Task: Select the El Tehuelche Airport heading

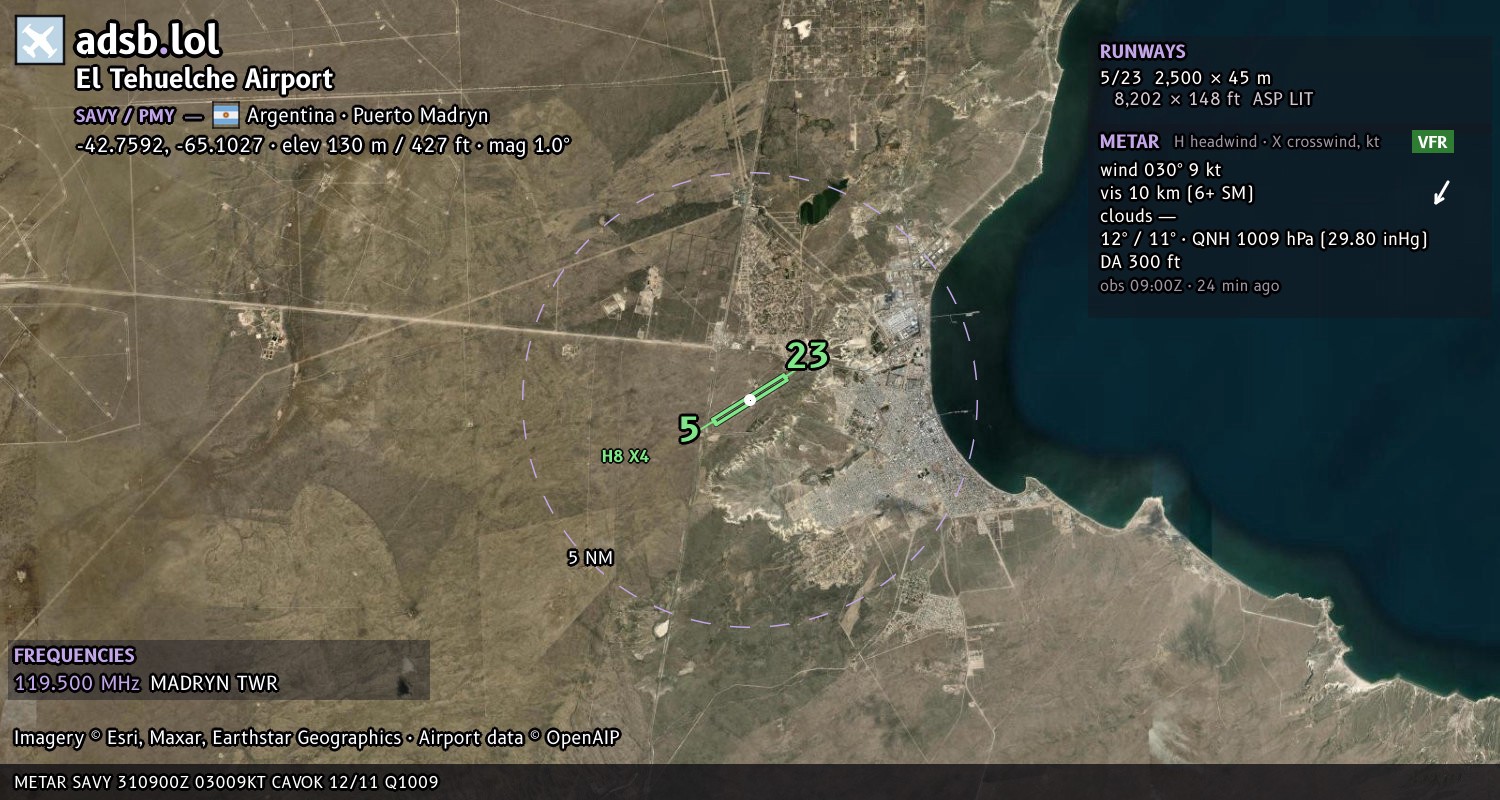Action: tap(204, 80)
